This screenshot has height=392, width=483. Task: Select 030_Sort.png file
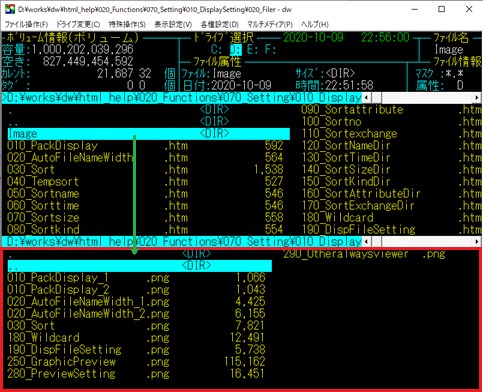click(x=136, y=326)
